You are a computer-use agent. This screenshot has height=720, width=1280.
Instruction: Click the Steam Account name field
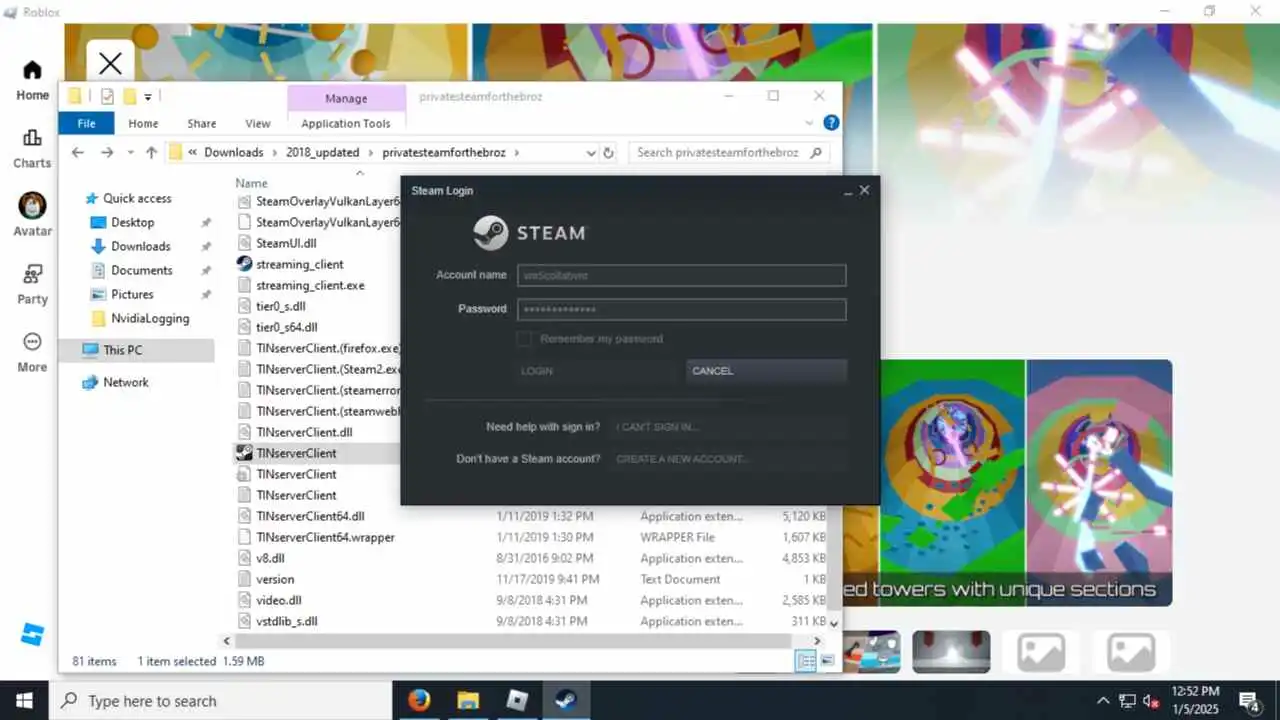pyautogui.click(x=682, y=275)
